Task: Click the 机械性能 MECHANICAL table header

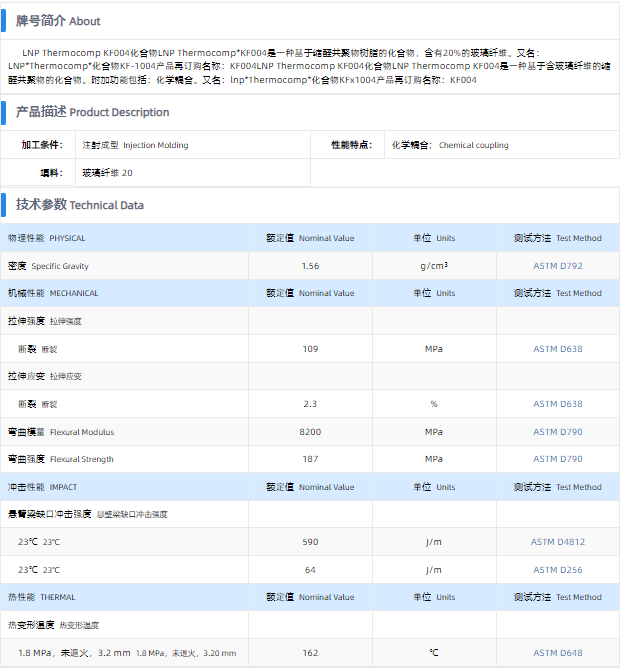Action: point(53,293)
